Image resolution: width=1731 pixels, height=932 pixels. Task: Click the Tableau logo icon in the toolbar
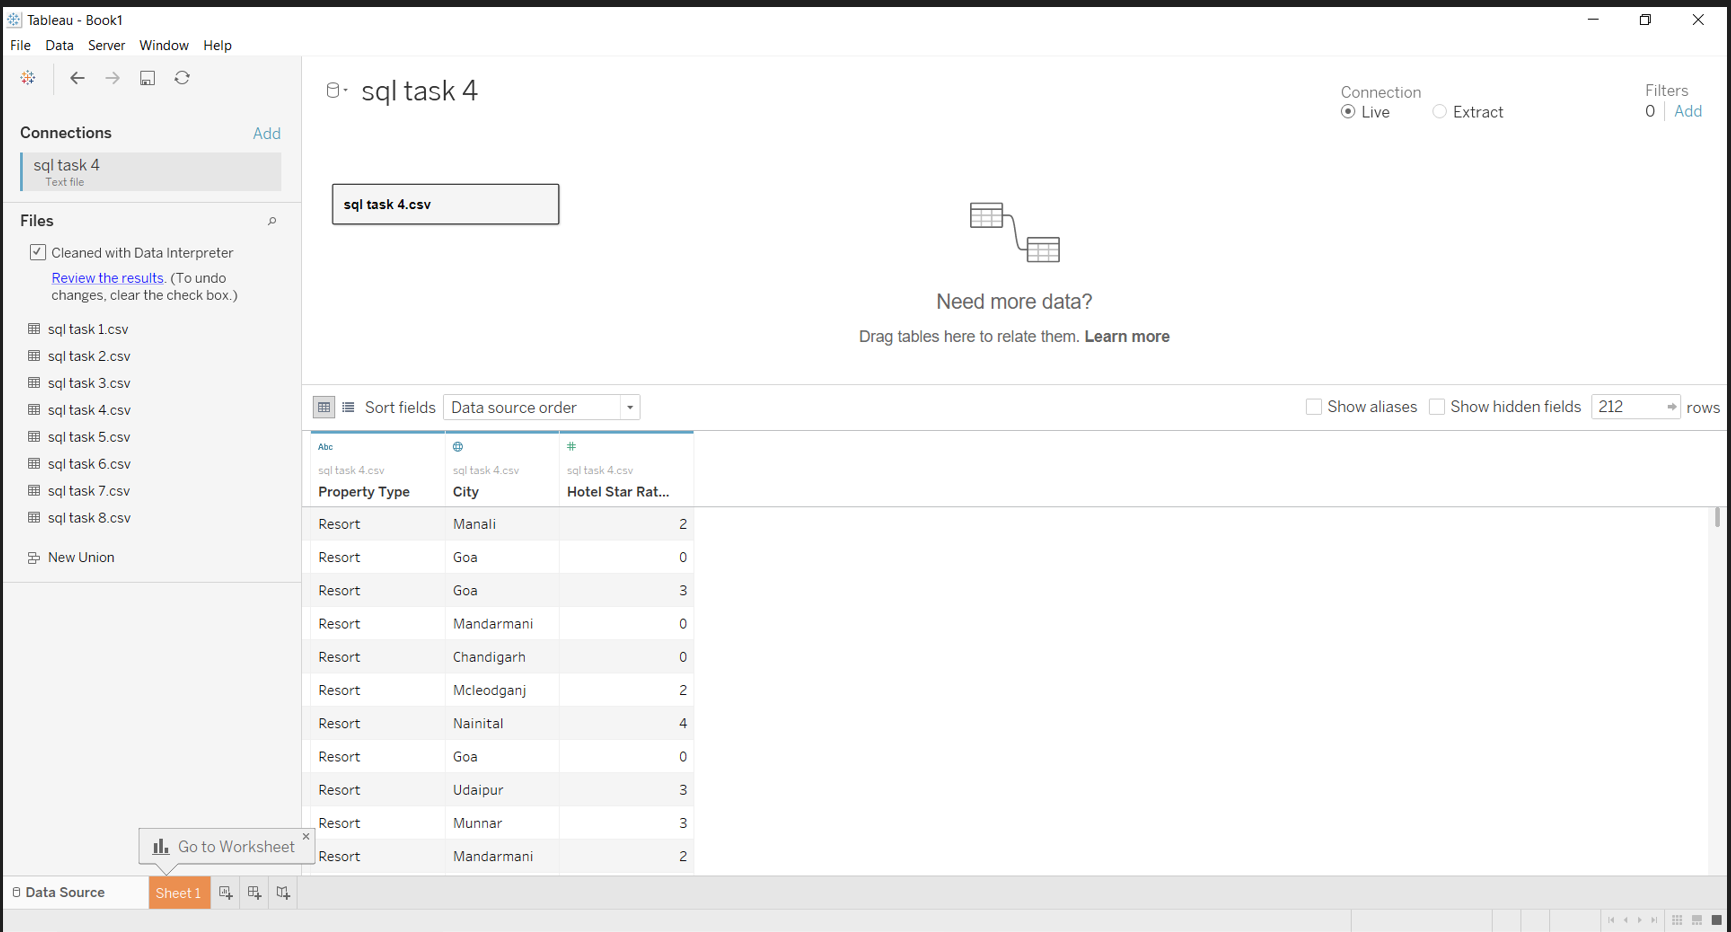tap(27, 77)
